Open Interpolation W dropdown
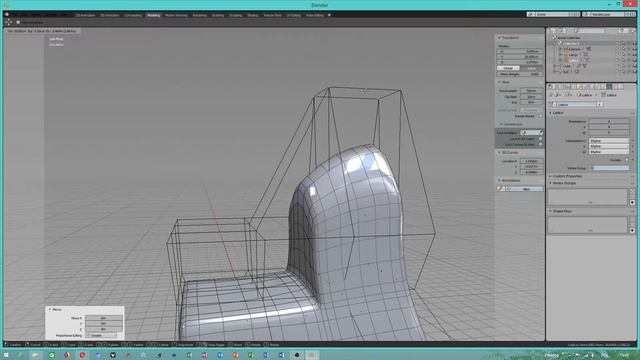This screenshot has height=360, width=640. point(609,151)
